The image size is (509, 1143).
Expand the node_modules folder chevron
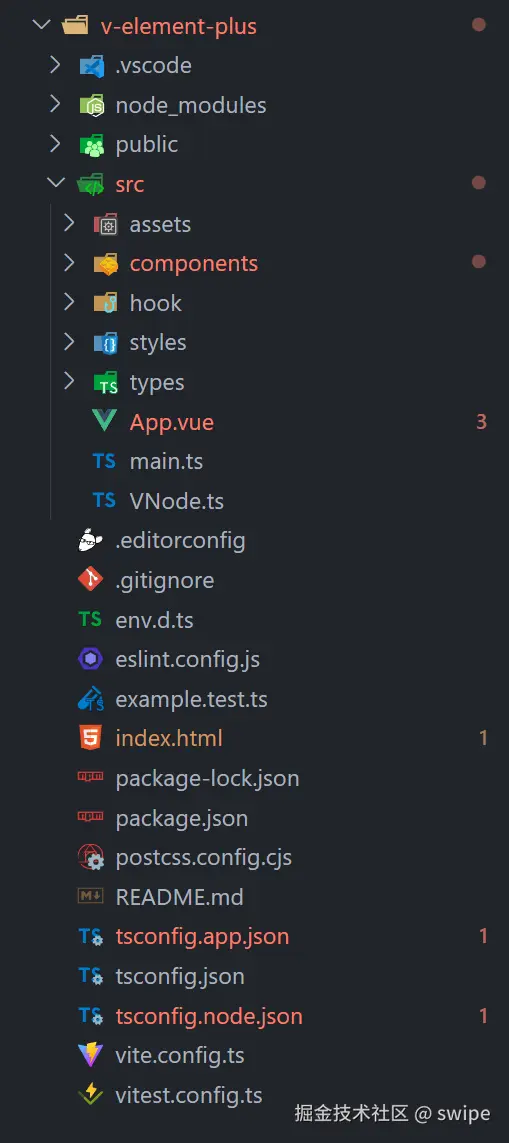click(55, 104)
